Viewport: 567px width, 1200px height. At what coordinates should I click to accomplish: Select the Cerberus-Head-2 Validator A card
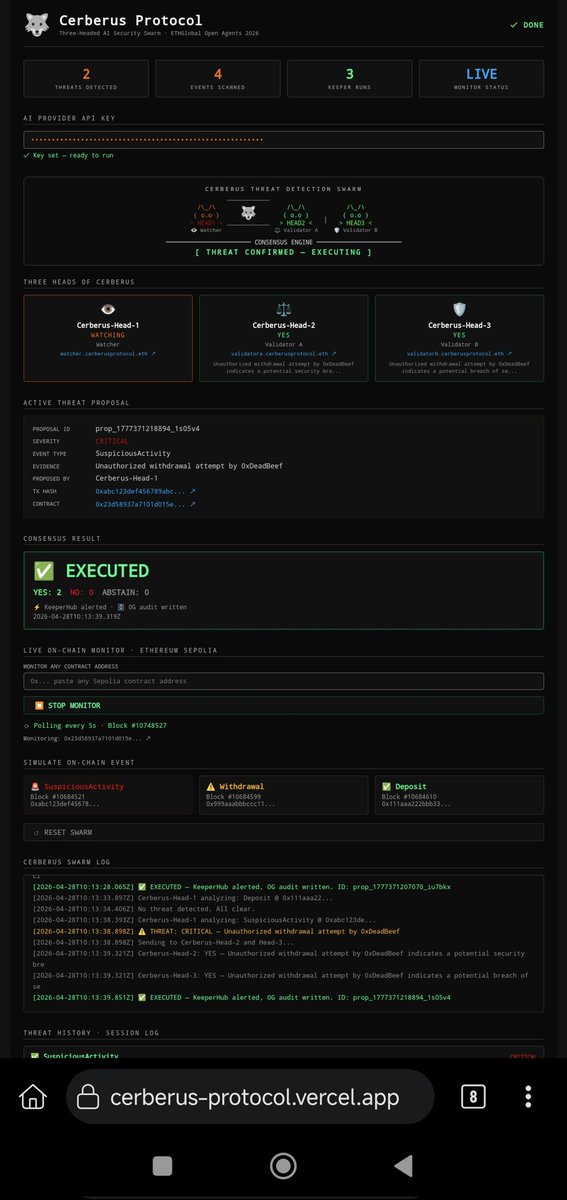[x=283, y=337]
